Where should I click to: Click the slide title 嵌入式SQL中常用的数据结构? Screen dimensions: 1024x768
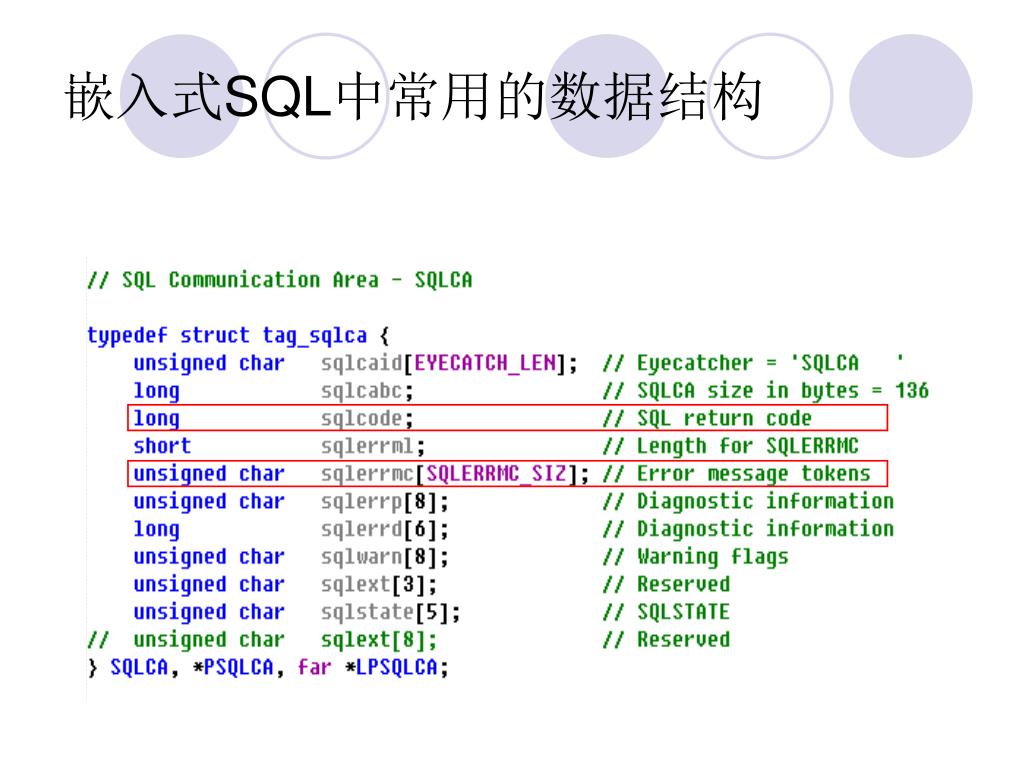(x=413, y=97)
